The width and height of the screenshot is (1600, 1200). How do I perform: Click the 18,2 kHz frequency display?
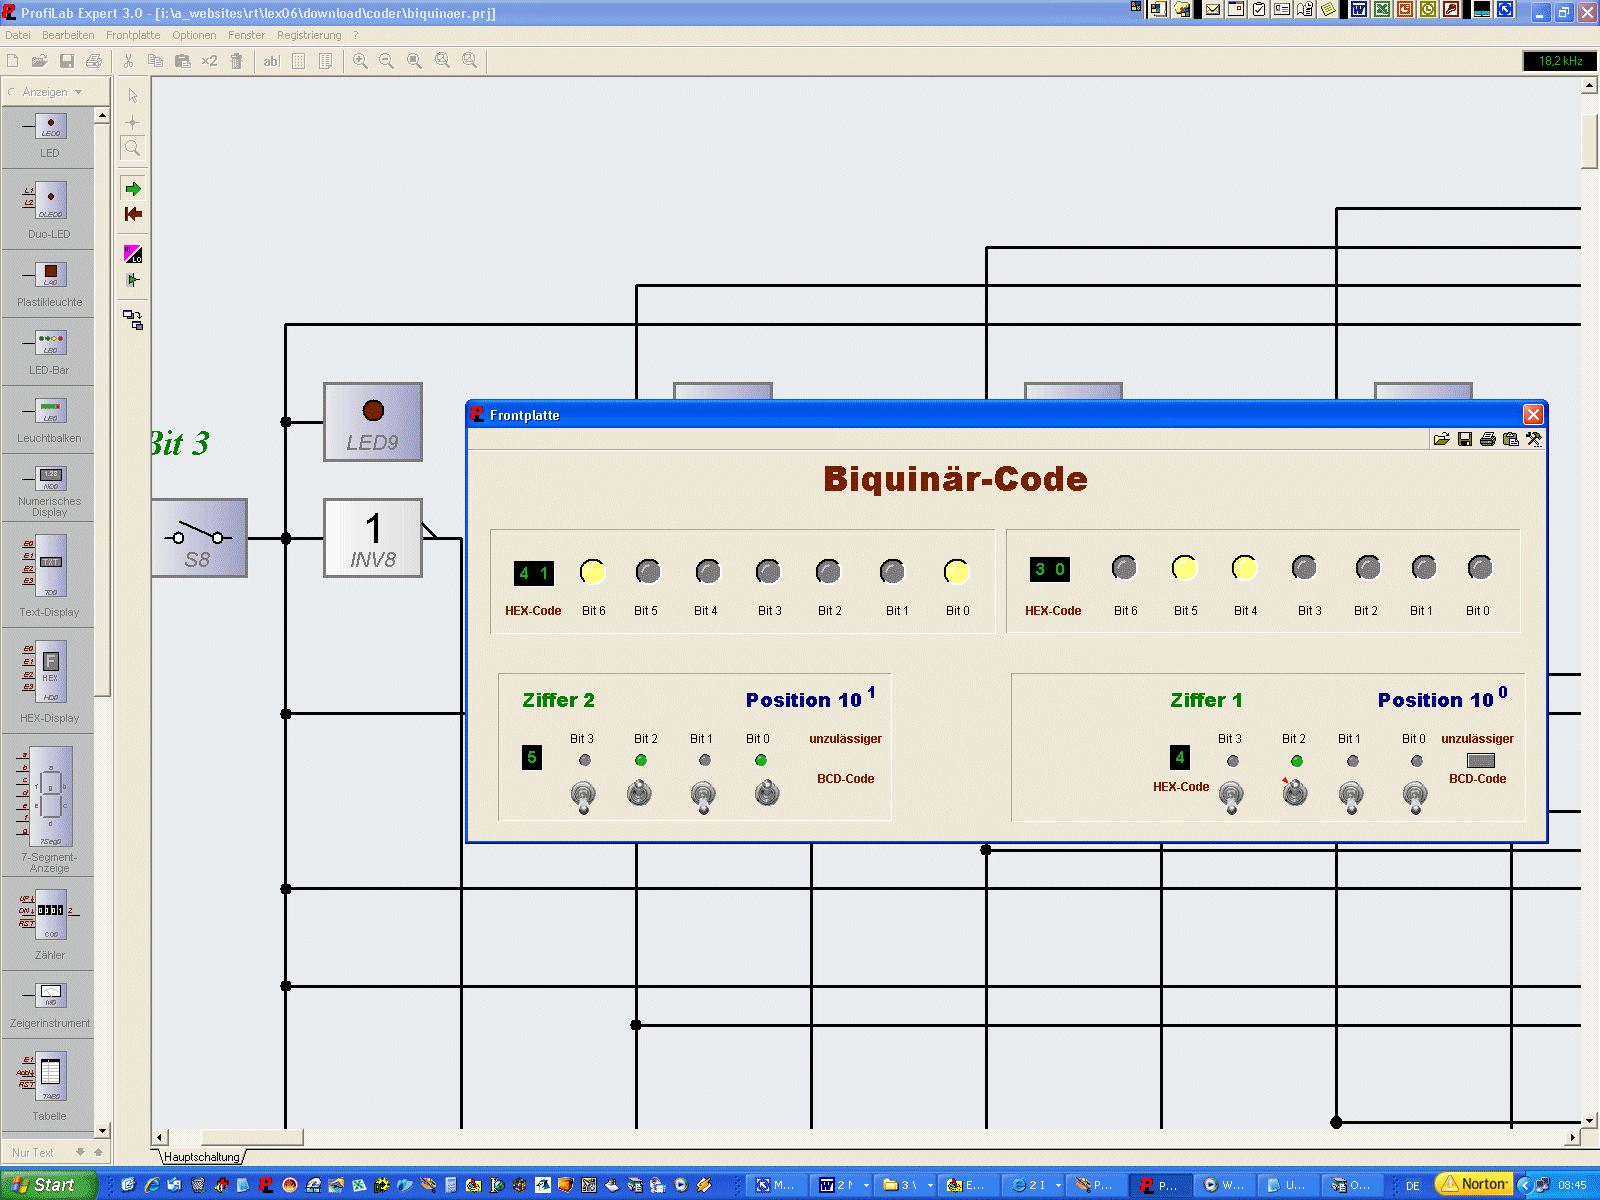[1559, 61]
